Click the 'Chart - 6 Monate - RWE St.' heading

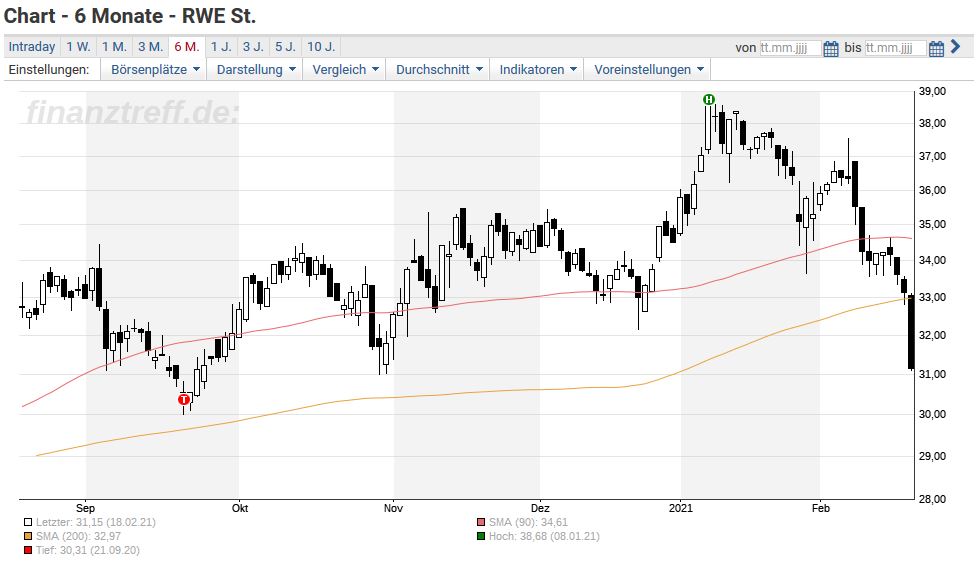pos(130,16)
